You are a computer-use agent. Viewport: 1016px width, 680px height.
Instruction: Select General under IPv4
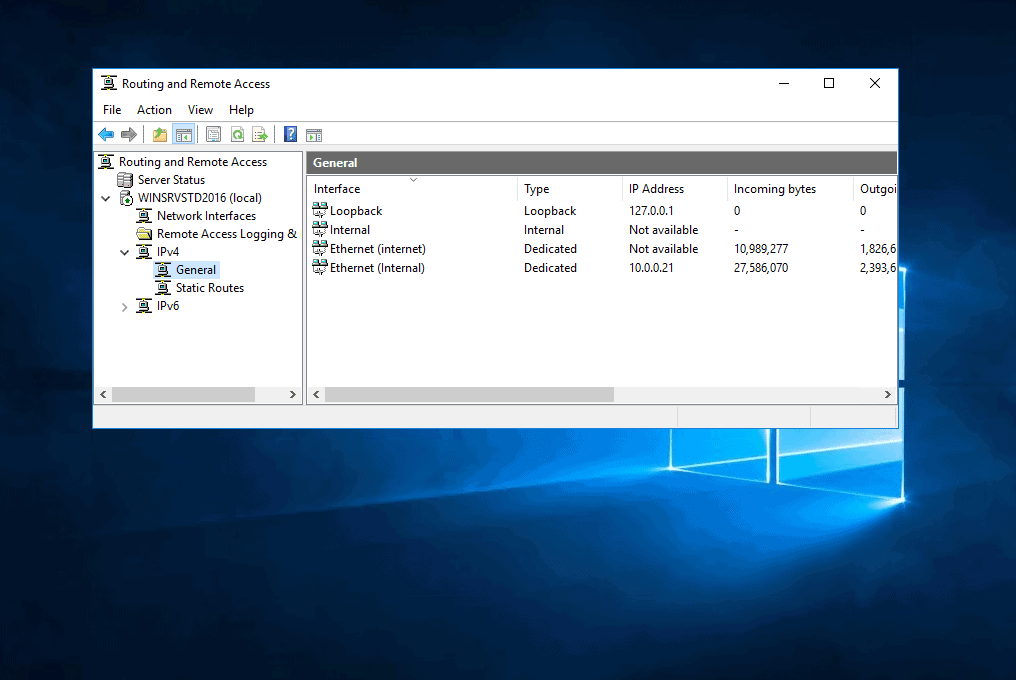click(196, 270)
